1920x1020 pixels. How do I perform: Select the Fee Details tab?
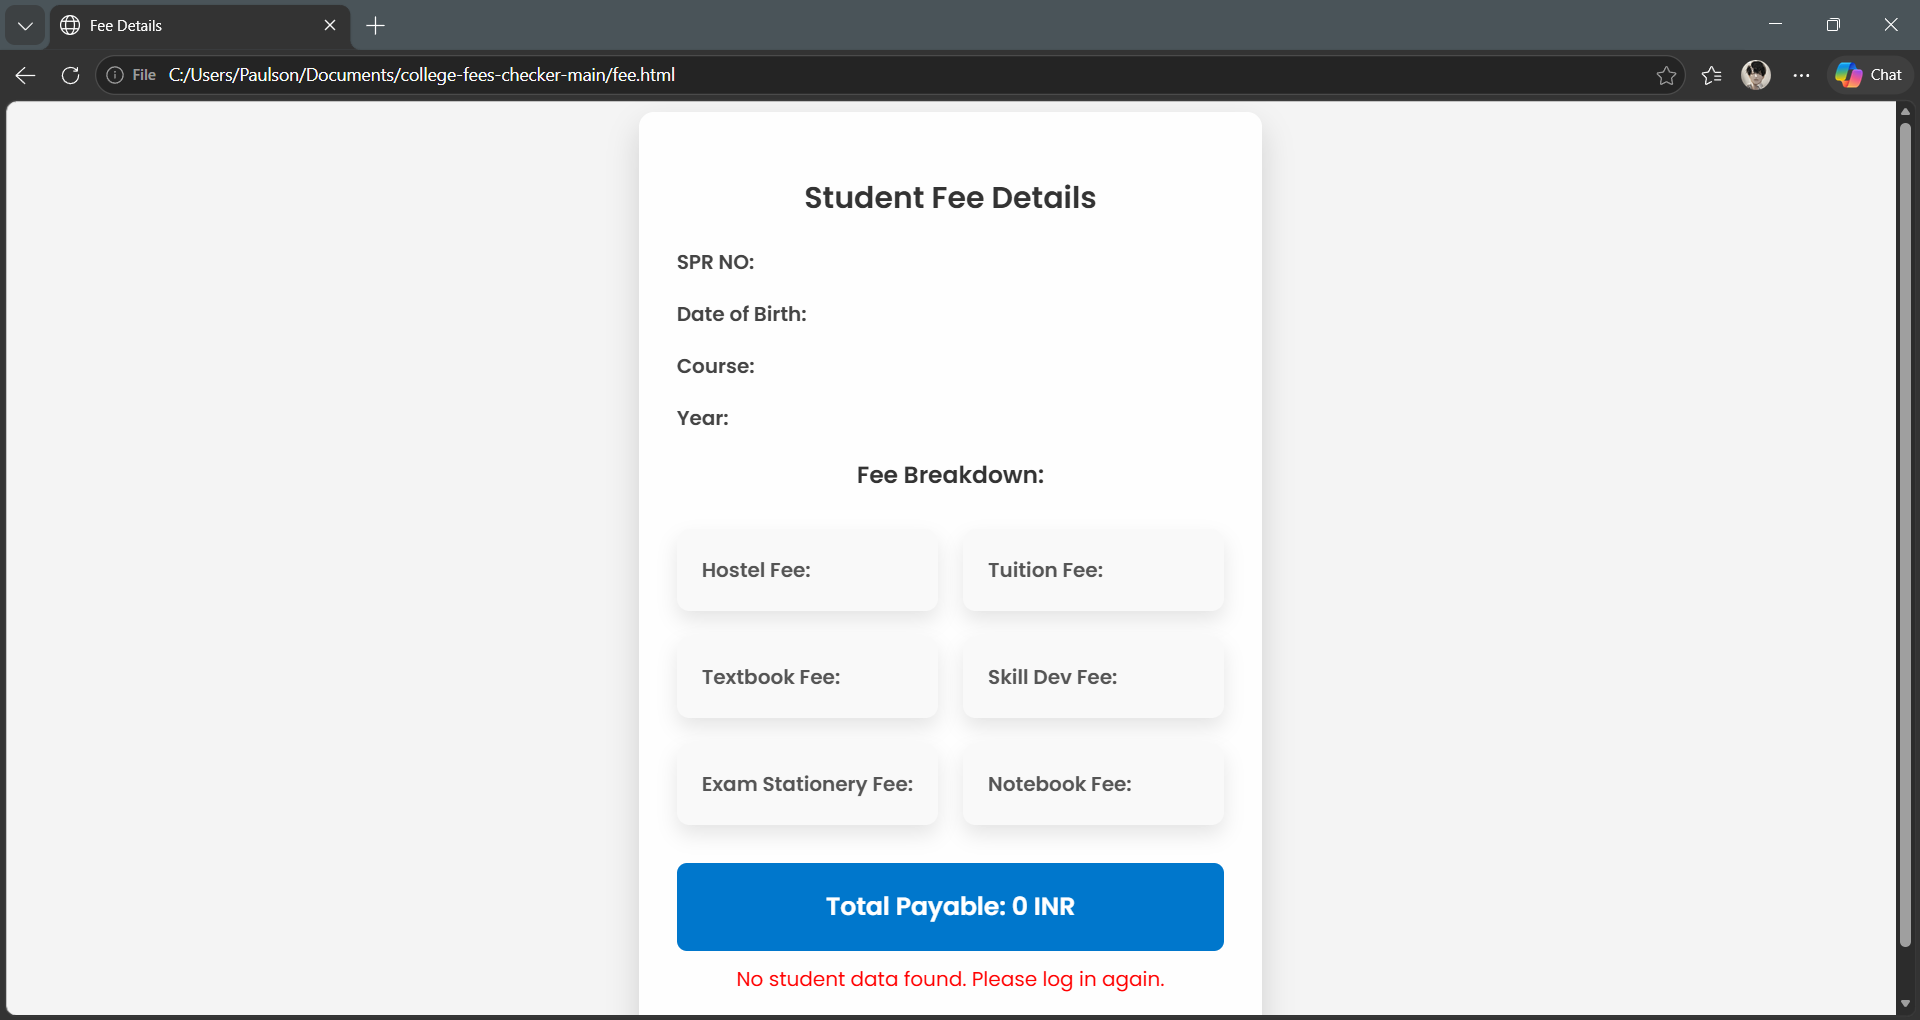200,26
